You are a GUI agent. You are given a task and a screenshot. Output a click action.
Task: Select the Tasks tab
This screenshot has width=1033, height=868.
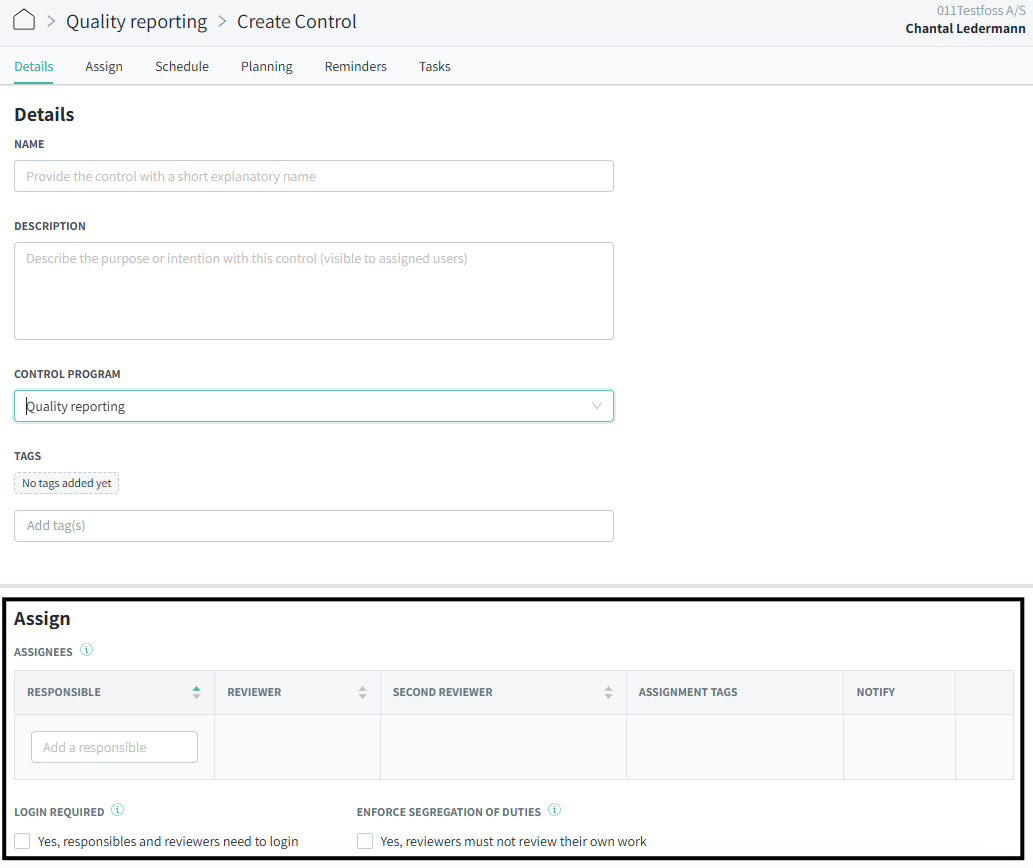coord(434,67)
